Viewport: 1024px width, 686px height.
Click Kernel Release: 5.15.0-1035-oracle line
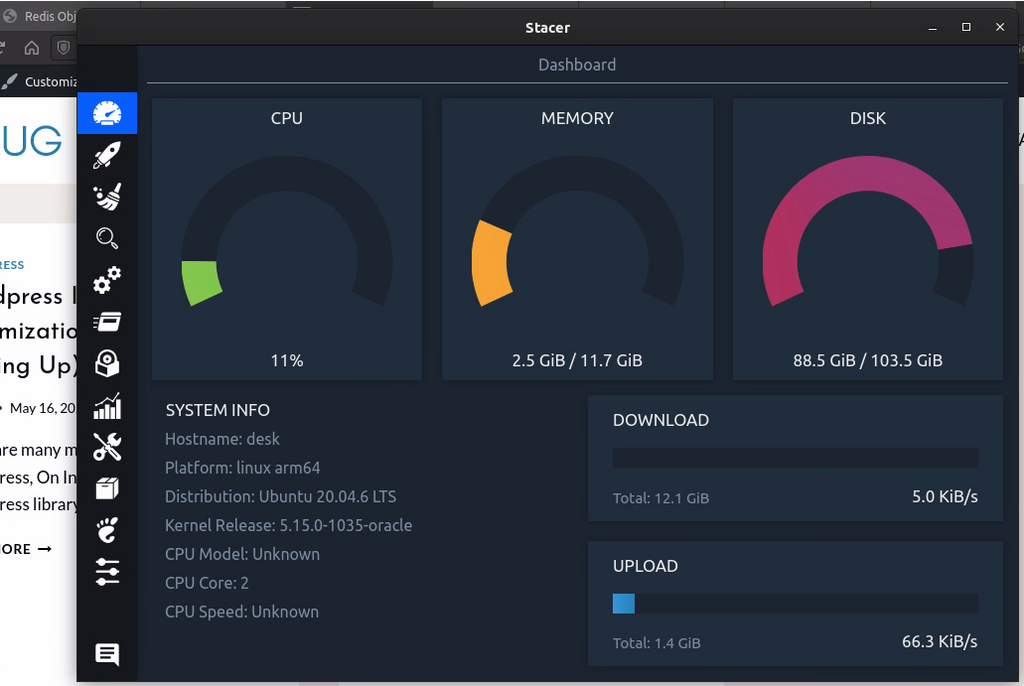[x=288, y=525]
